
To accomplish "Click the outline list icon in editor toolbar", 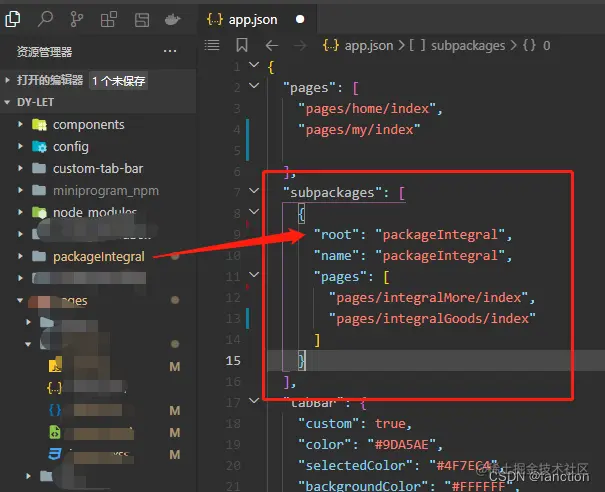I will point(212,45).
